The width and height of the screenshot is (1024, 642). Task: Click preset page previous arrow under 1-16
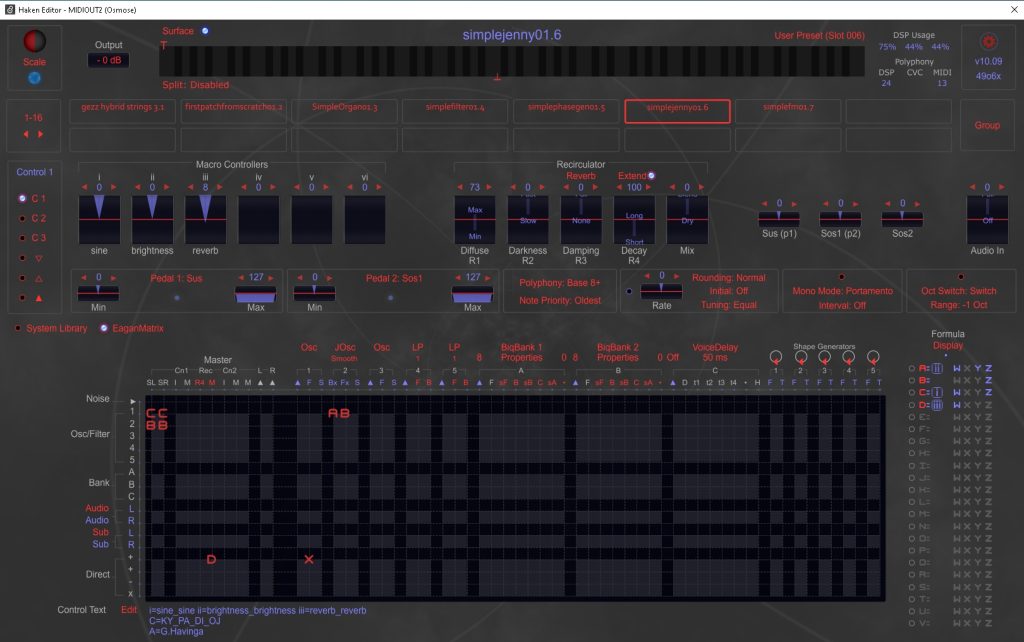tap(26, 134)
